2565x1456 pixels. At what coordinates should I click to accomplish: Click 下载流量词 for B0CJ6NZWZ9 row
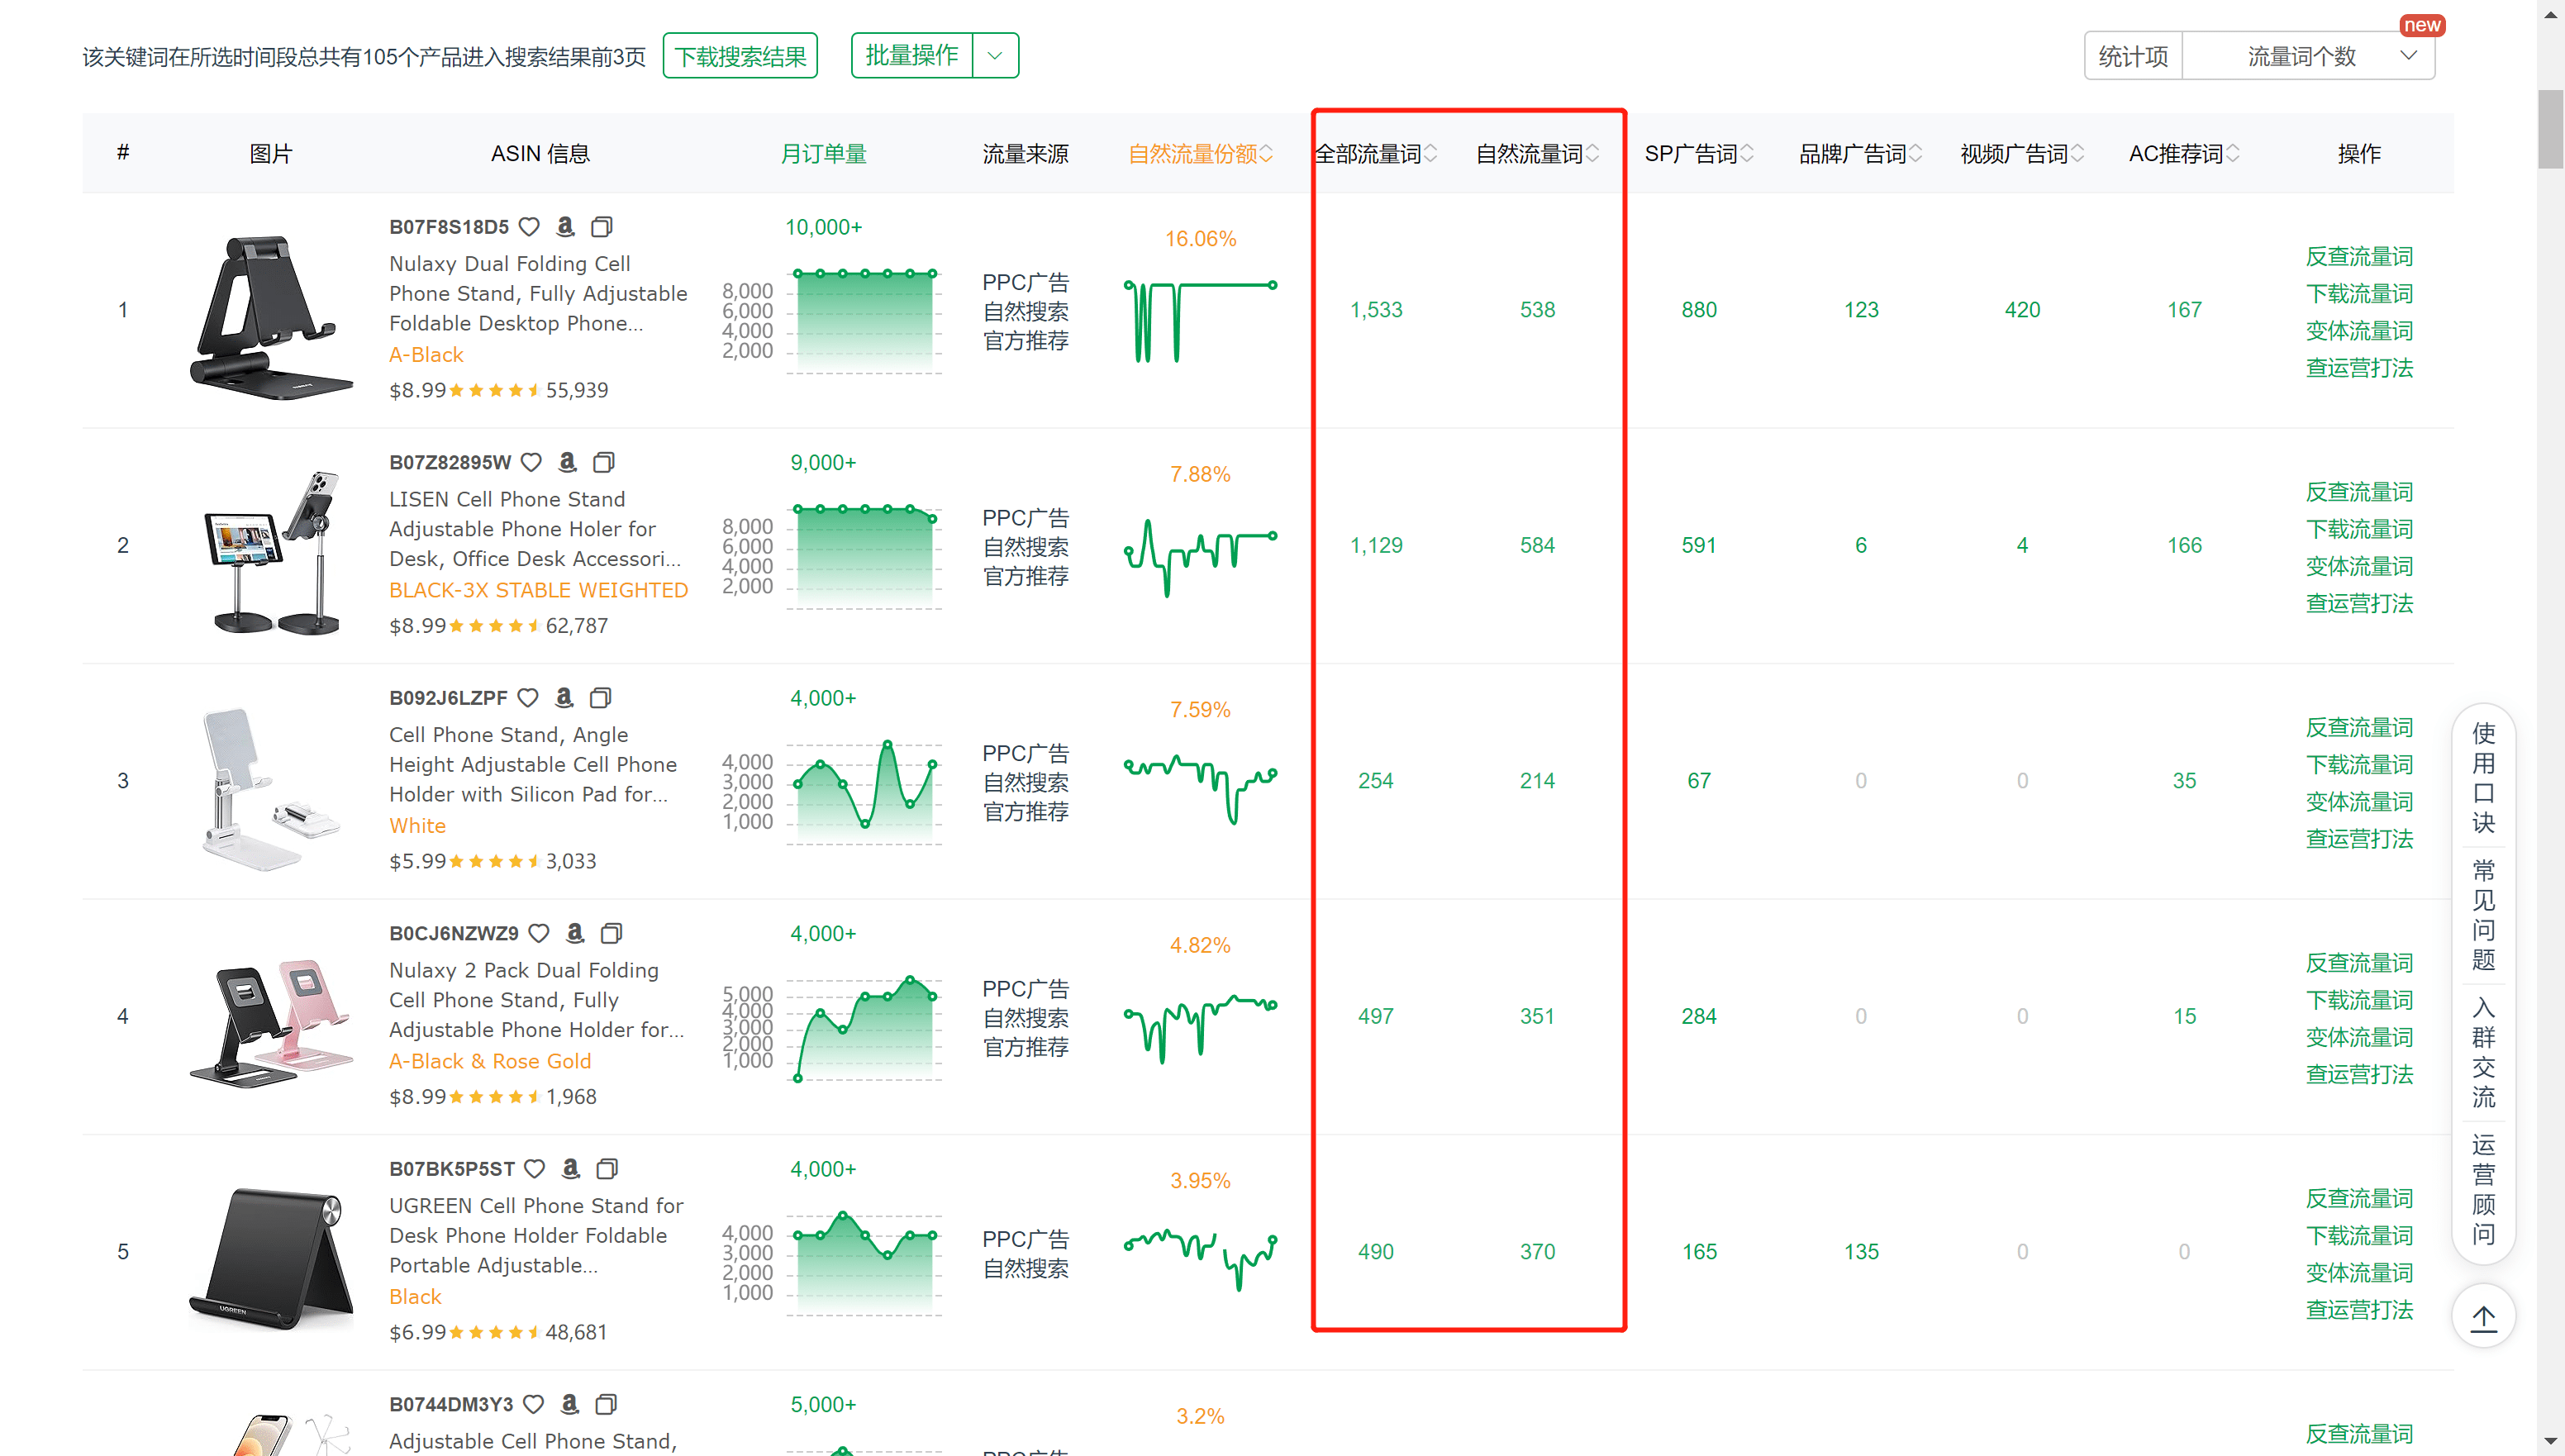(x=2359, y=1000)
